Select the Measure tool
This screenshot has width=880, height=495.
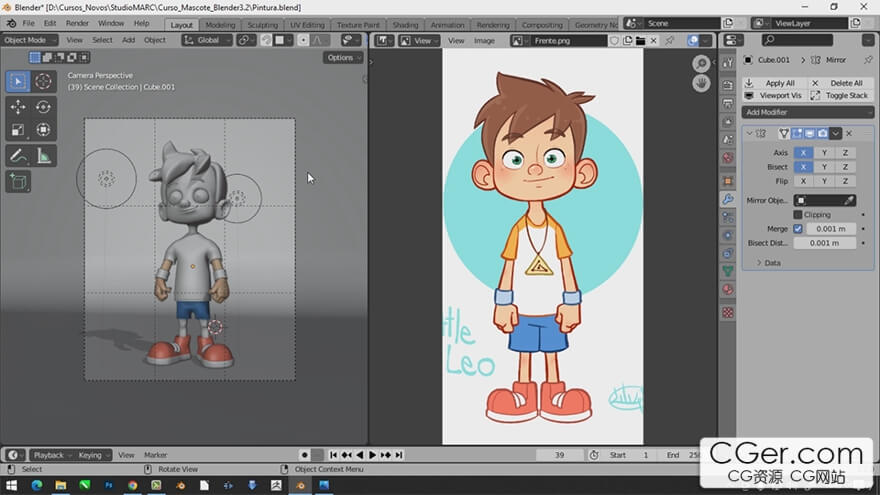coord(43,155)
